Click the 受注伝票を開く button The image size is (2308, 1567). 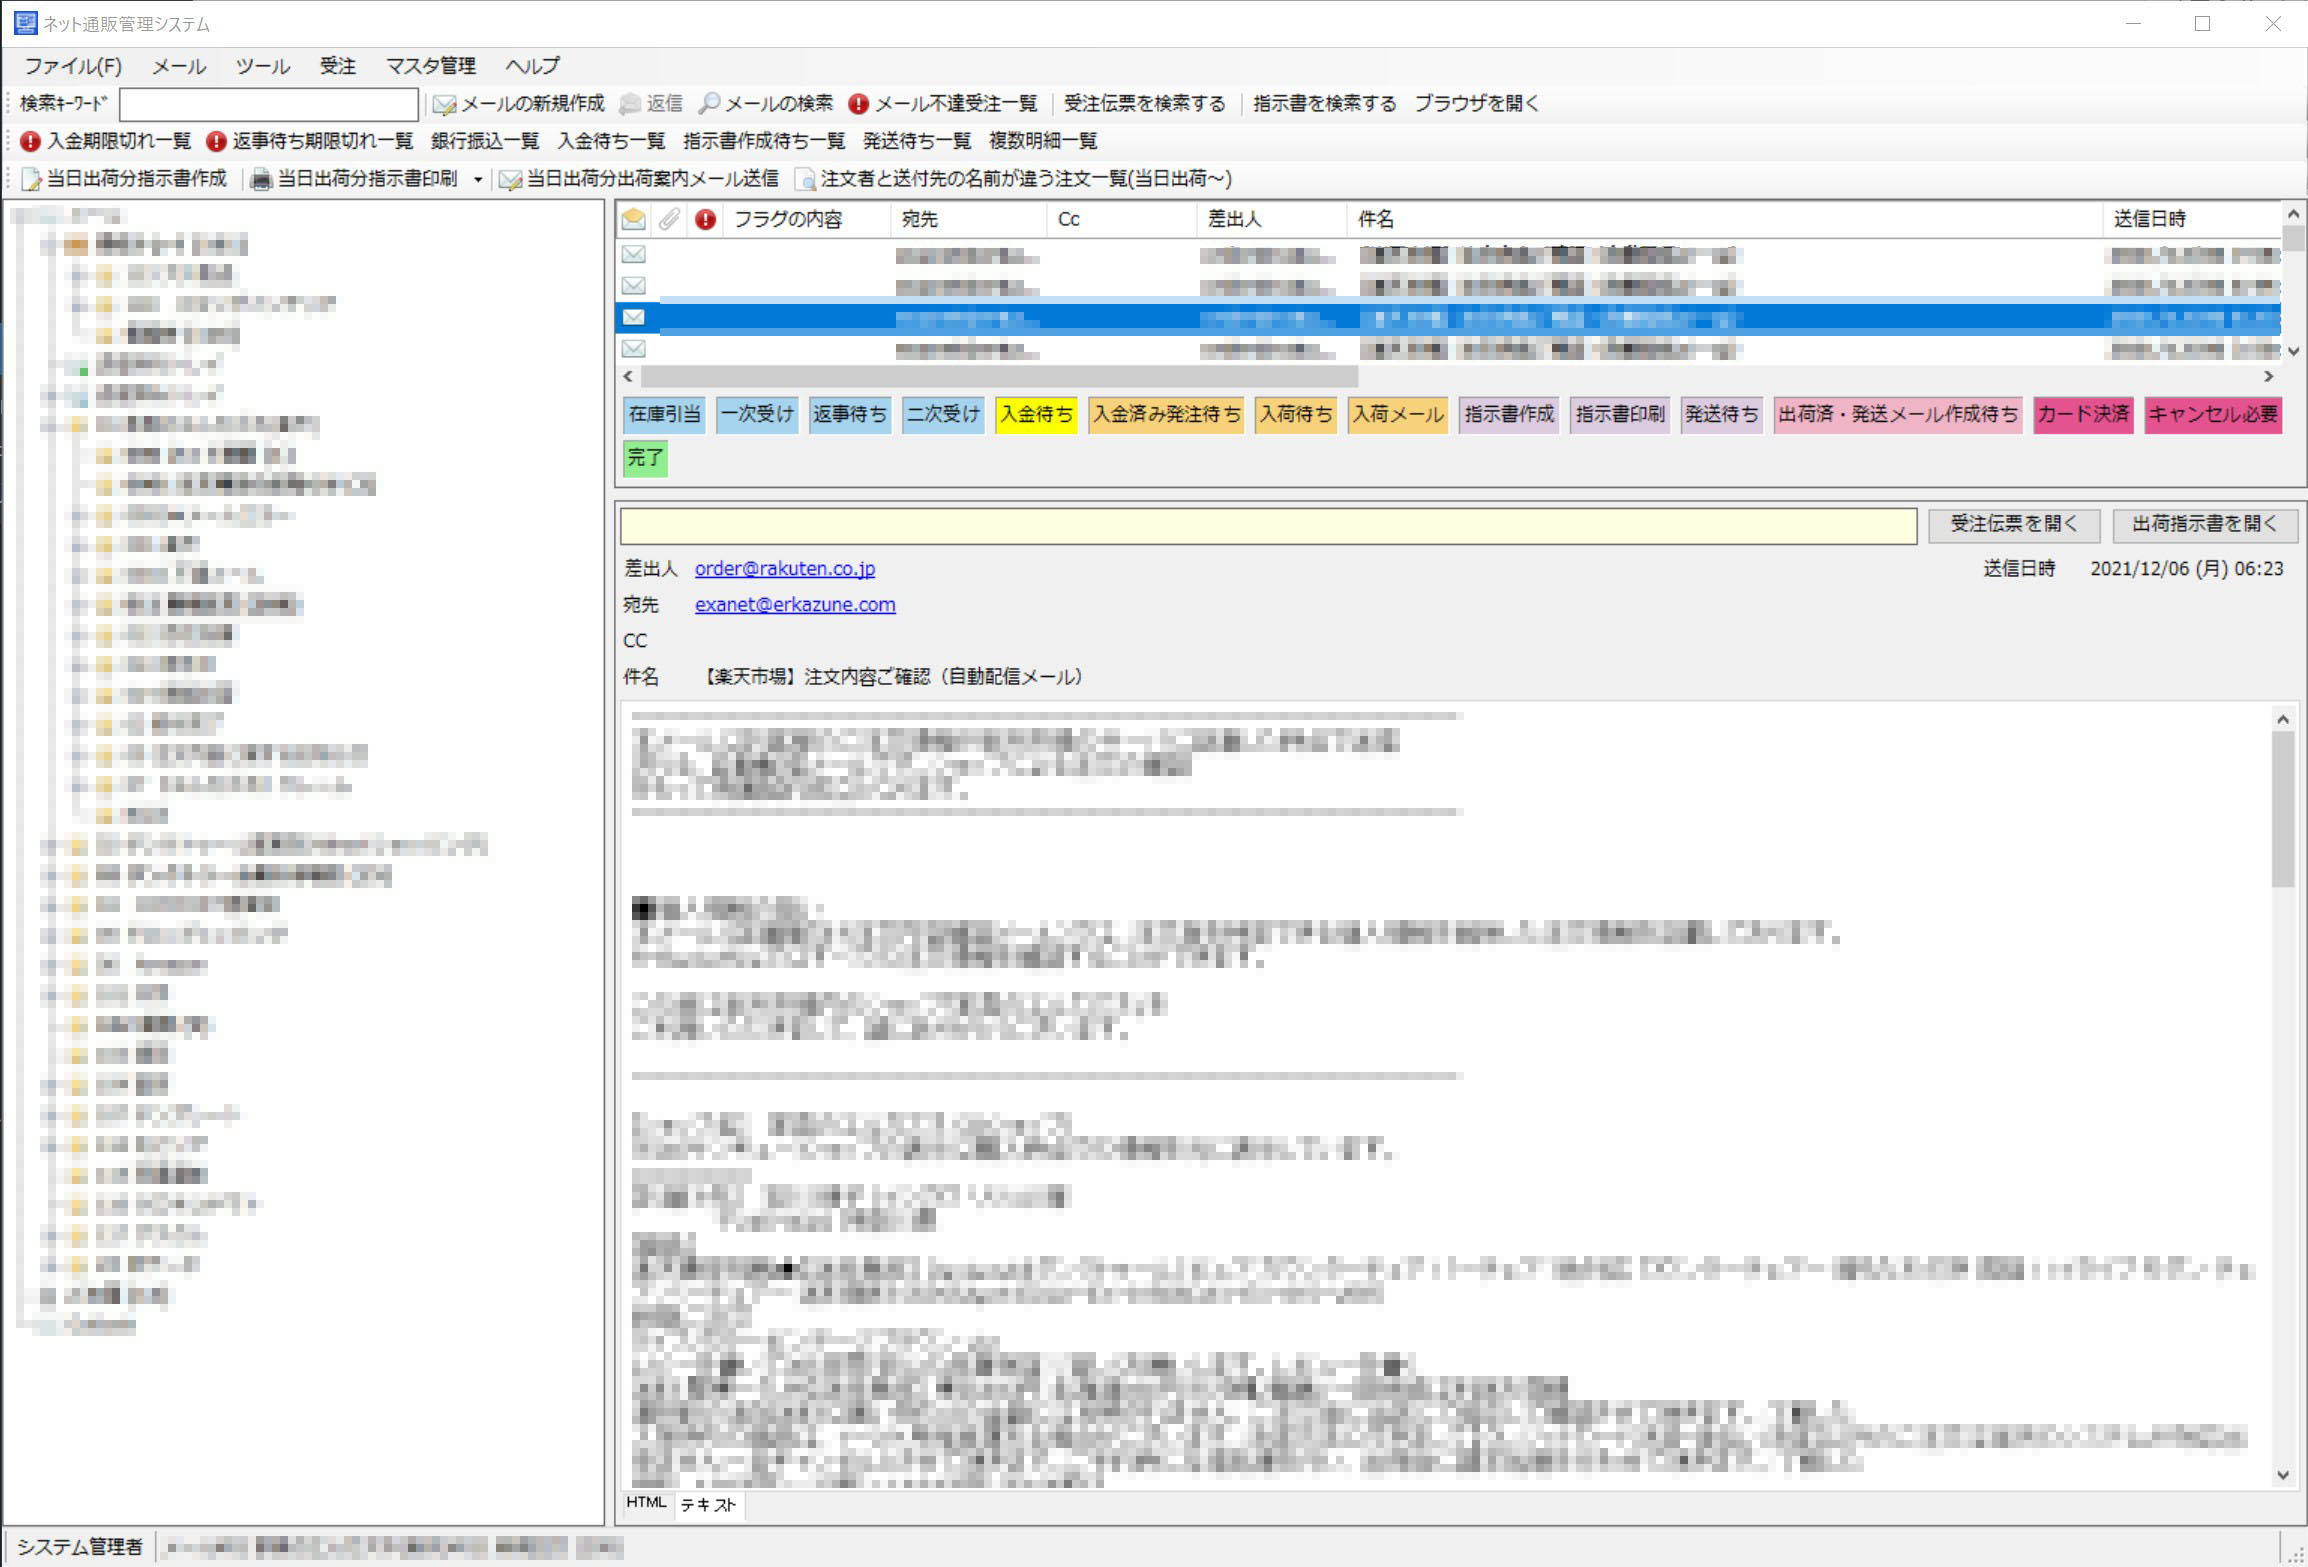tap(2013, 524)
